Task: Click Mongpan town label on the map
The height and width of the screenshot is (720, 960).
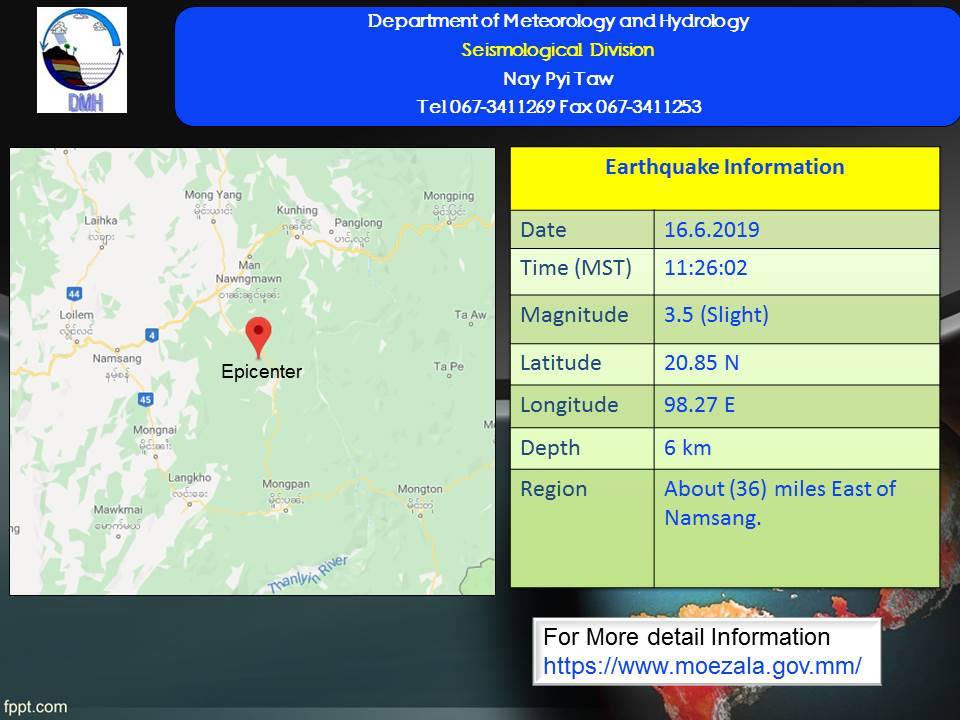Action: coord(285,485)
